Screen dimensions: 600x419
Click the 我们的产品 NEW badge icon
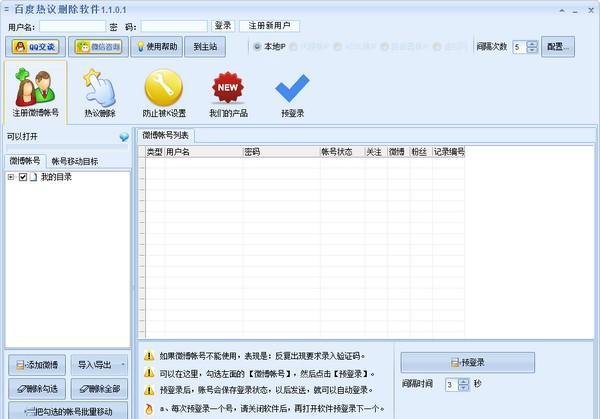tap(228, 92)
